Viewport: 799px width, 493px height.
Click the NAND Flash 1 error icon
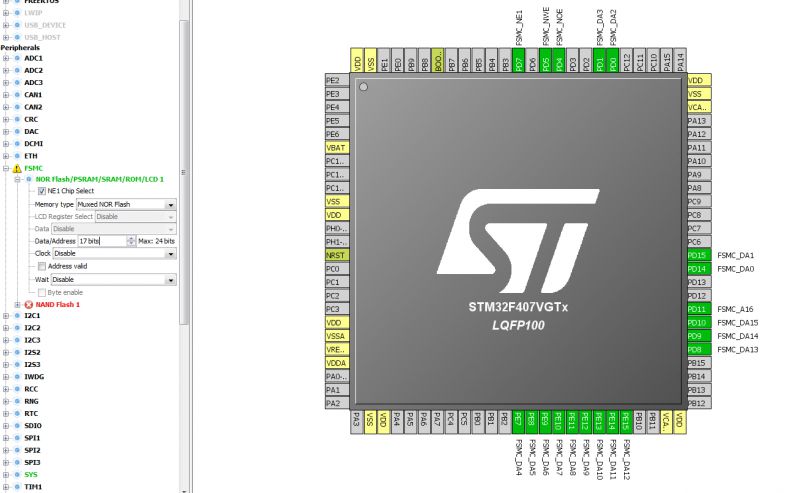tap(29, 305)
